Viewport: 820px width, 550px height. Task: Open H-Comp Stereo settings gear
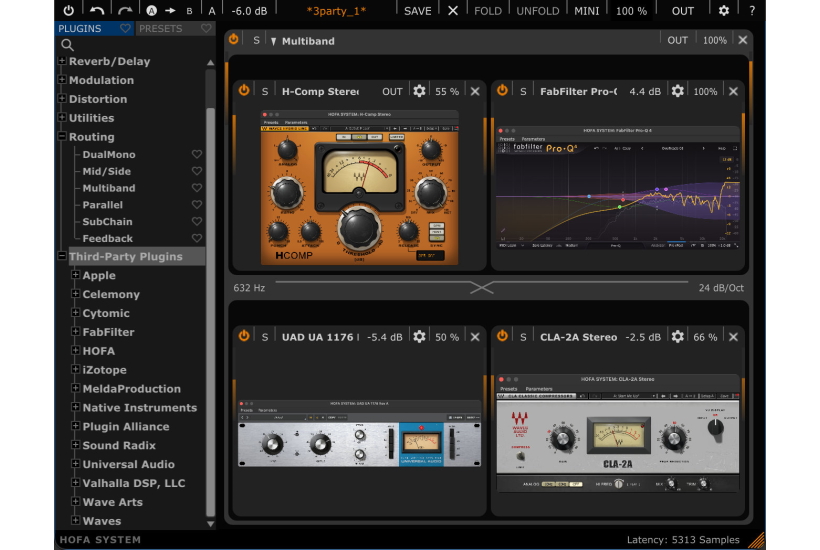coord(419,91)
